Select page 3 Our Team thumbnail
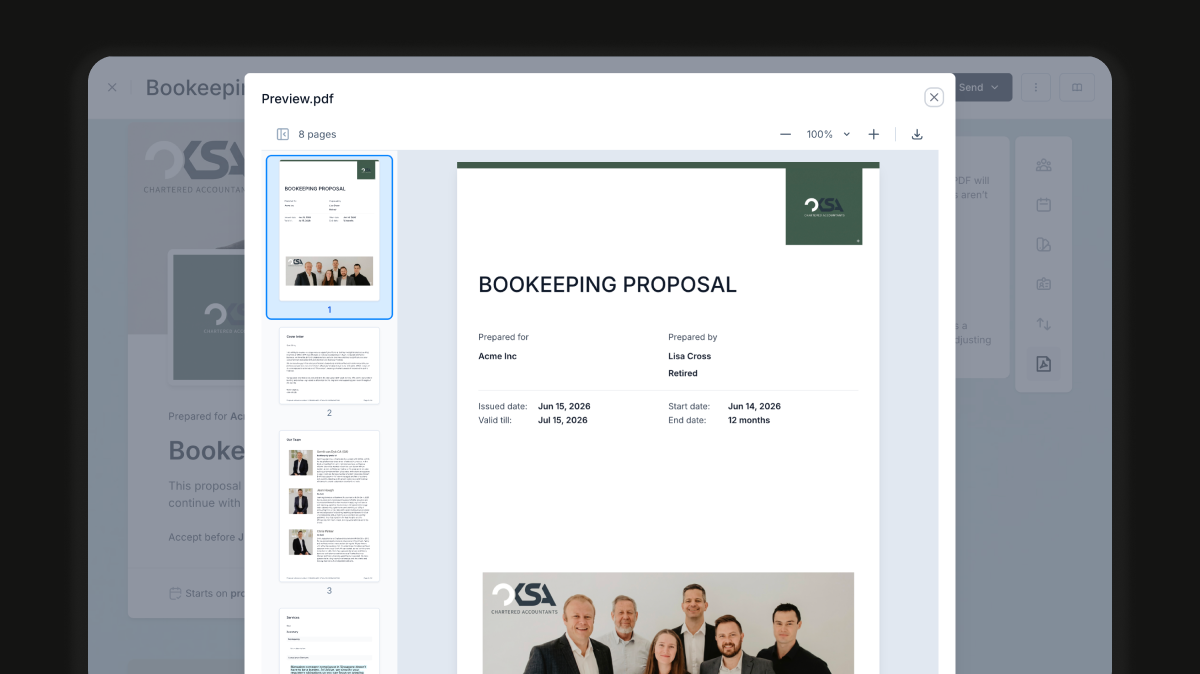This screenshot has height=674, width=1200. coord(329,506)
